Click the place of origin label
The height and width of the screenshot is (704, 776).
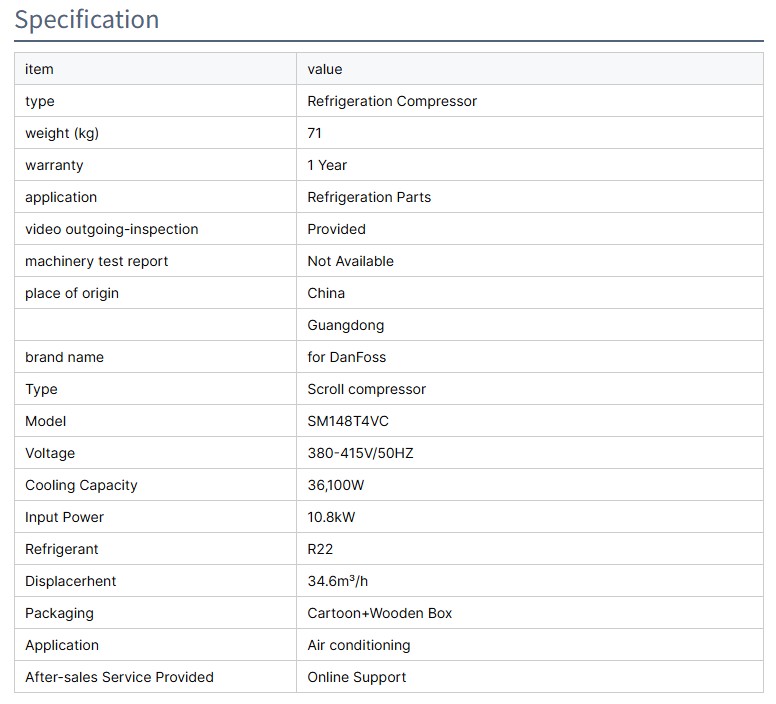[x=72, y=293]
